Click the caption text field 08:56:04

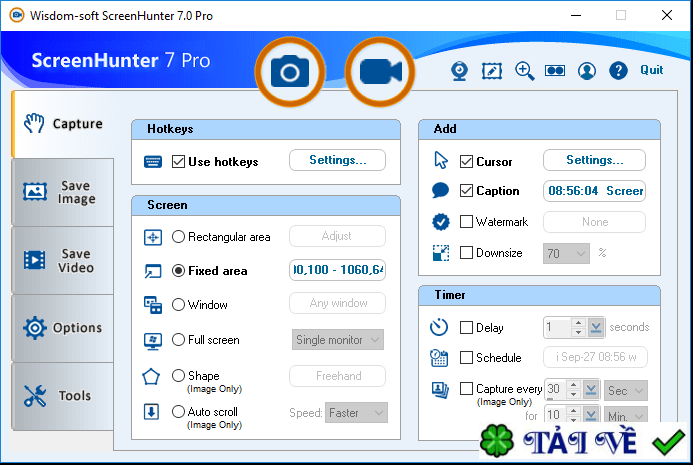pyautogui.click(x=594, y=191)
